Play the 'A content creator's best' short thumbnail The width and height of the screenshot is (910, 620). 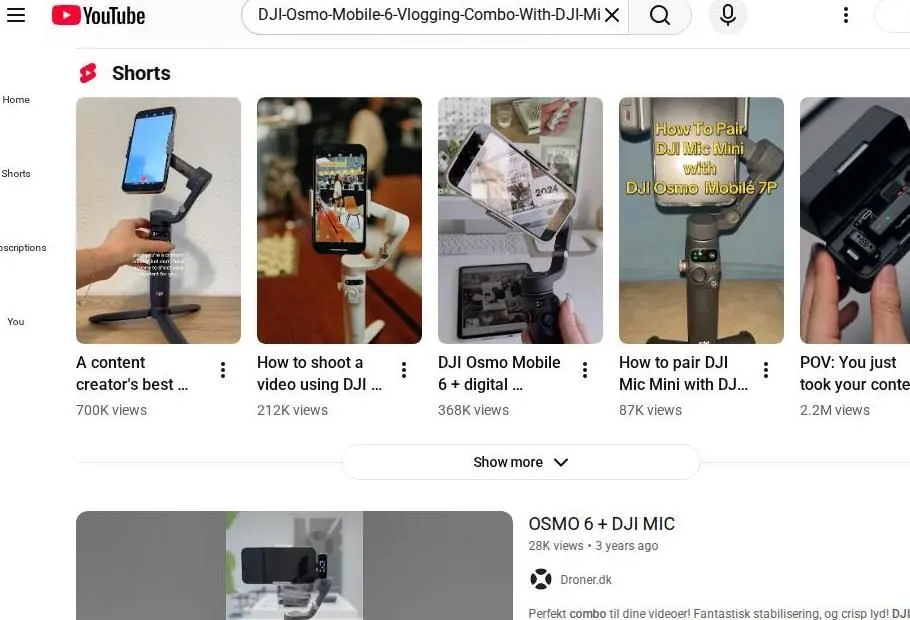[x=158, y=221]
